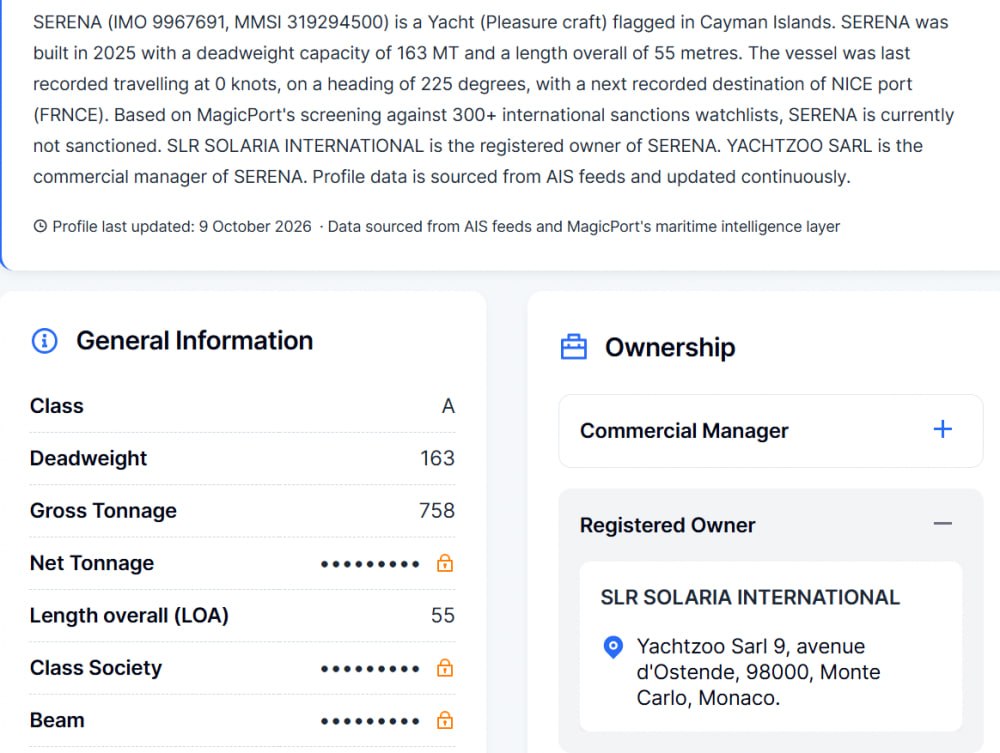The width and height of the screenshot is (1000, 753).
Task: Click the Length overall value 55
Action: (443, 615)
